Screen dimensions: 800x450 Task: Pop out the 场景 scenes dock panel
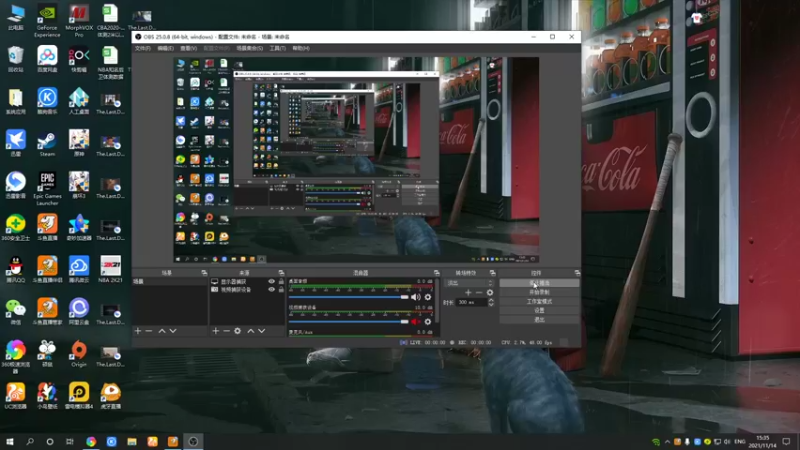coord(204,273)
